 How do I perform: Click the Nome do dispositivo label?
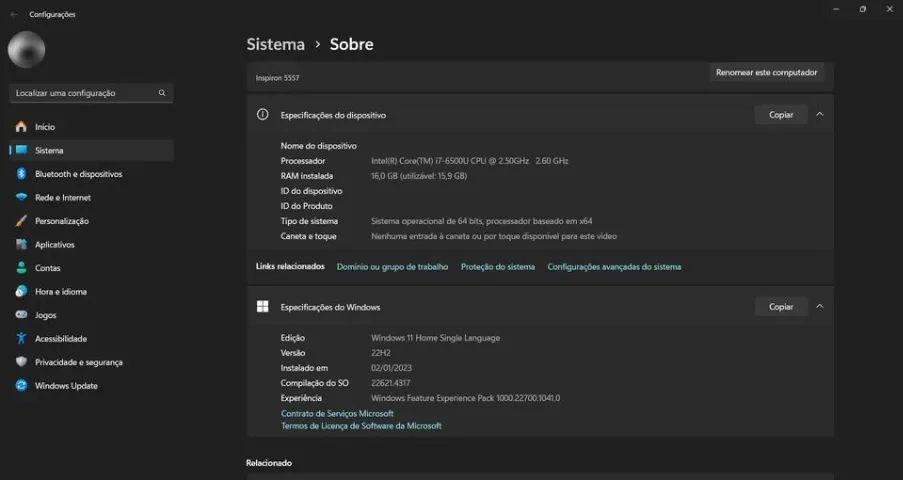tap(318, 146)
